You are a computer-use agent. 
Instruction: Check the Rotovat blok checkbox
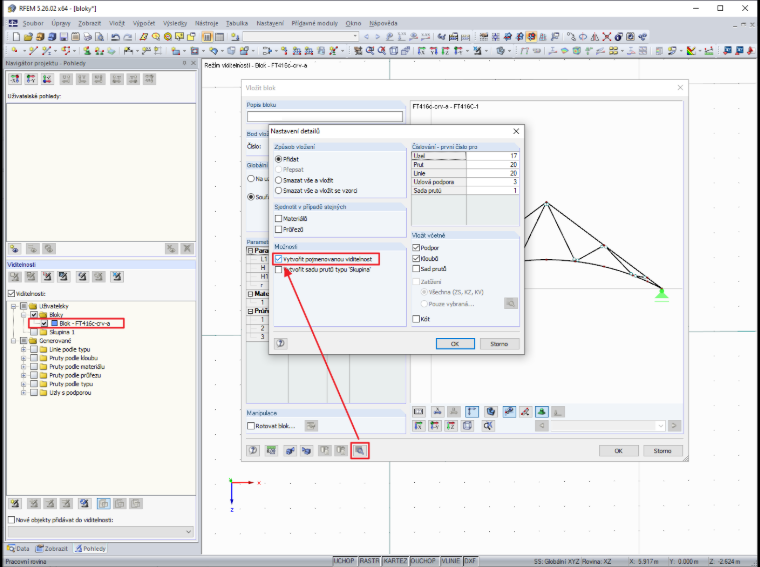tap(251, 426)
